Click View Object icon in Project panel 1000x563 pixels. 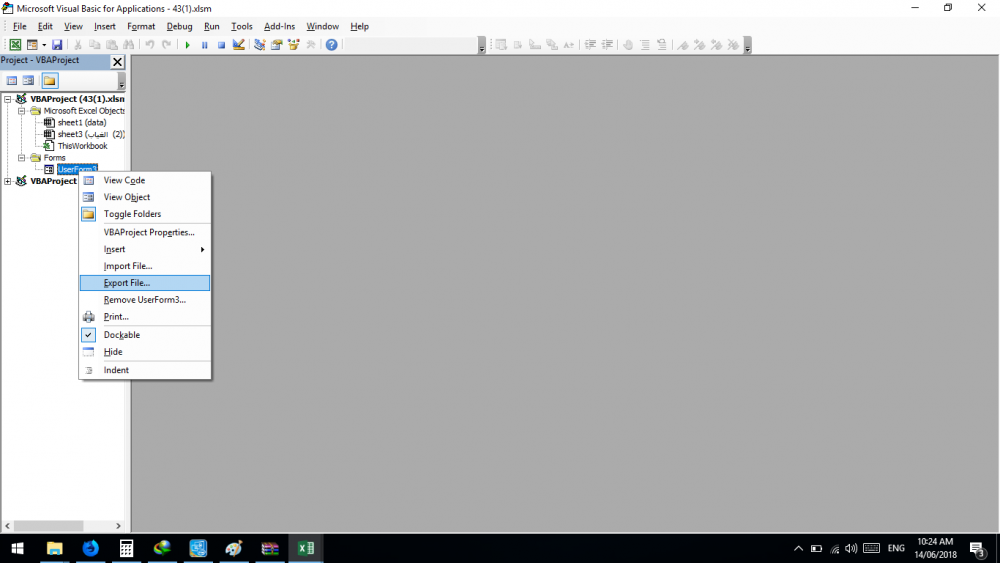[x=28, y=81]
